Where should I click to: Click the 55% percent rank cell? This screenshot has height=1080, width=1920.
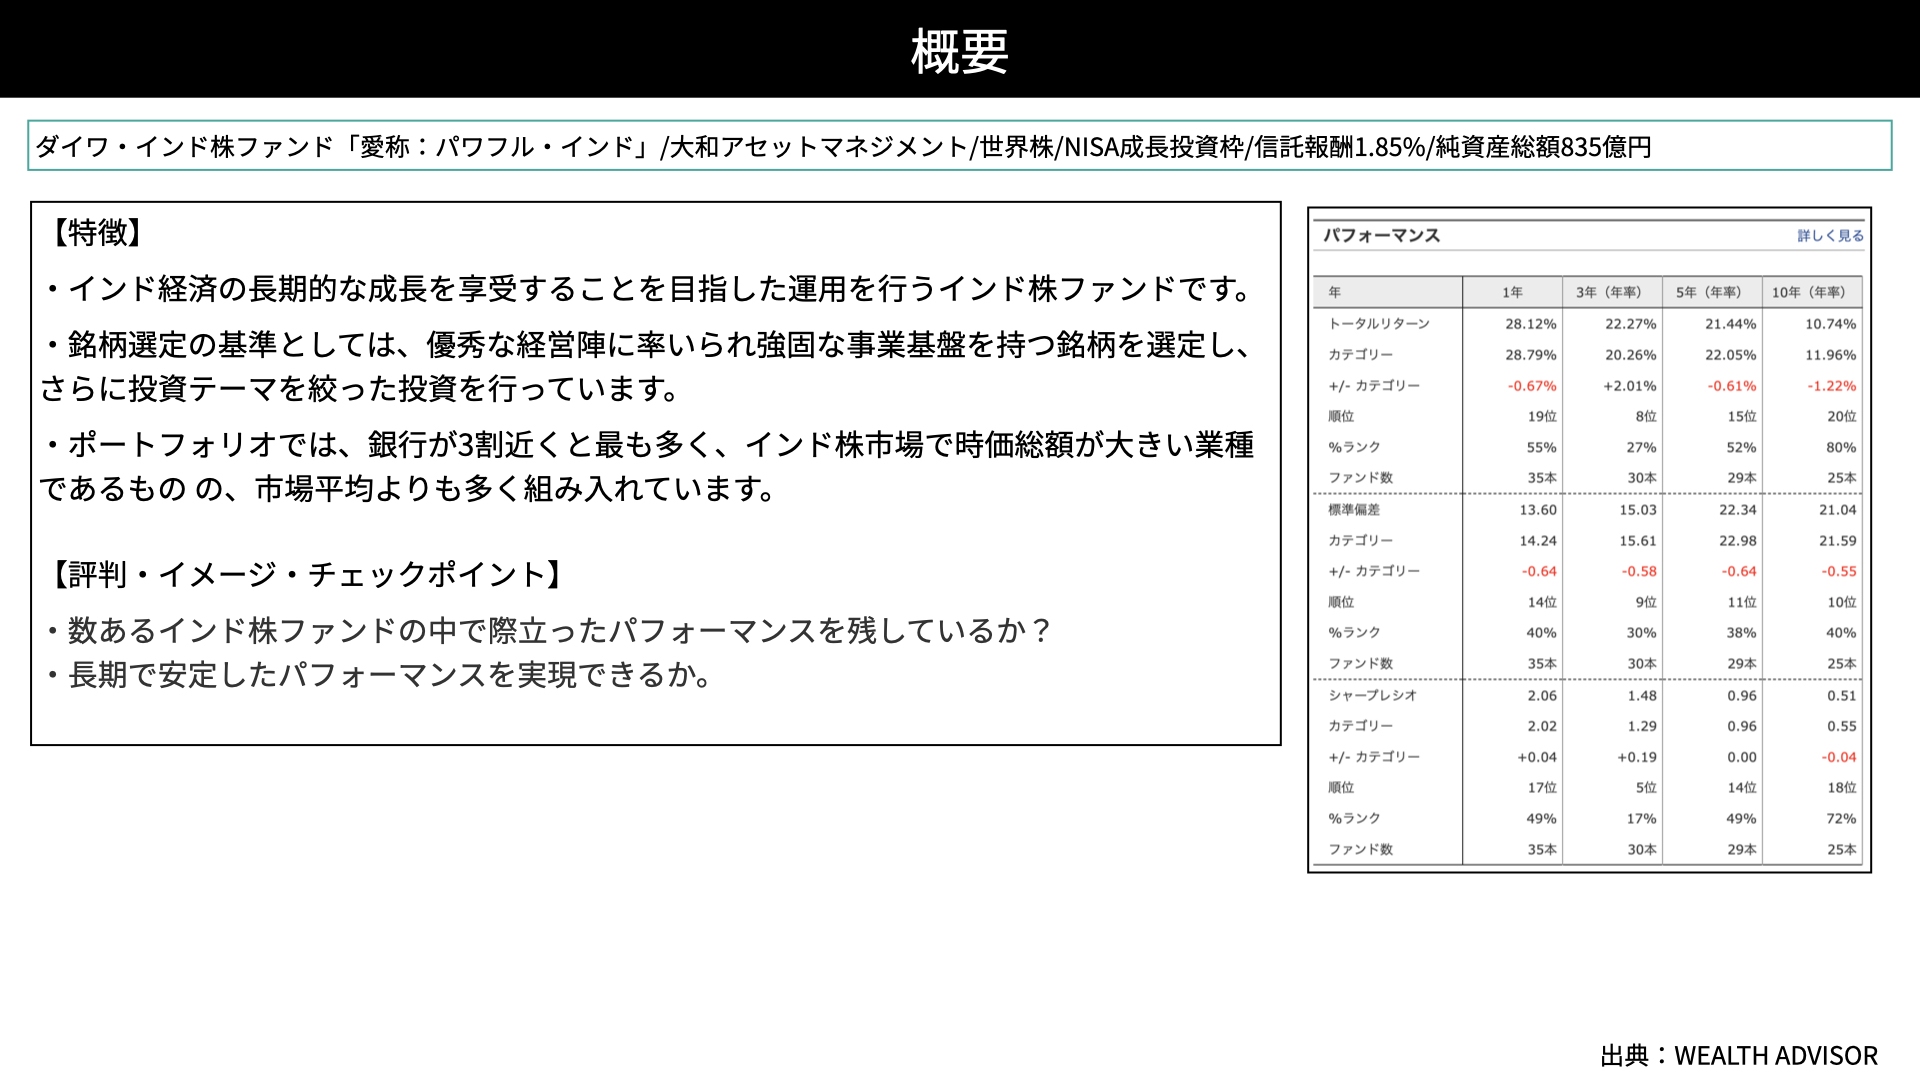(1542, 448)
